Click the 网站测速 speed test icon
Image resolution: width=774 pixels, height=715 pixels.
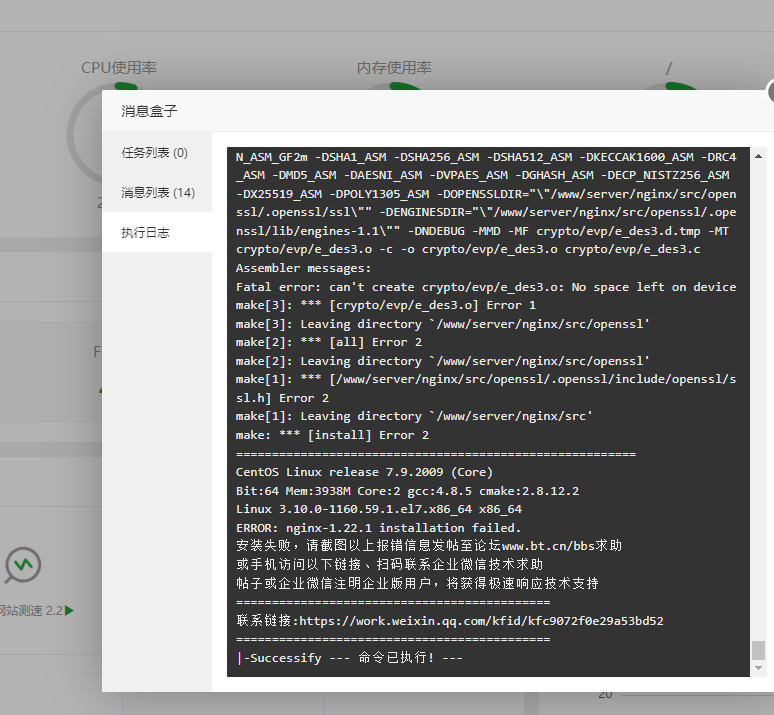pos(23,565)
